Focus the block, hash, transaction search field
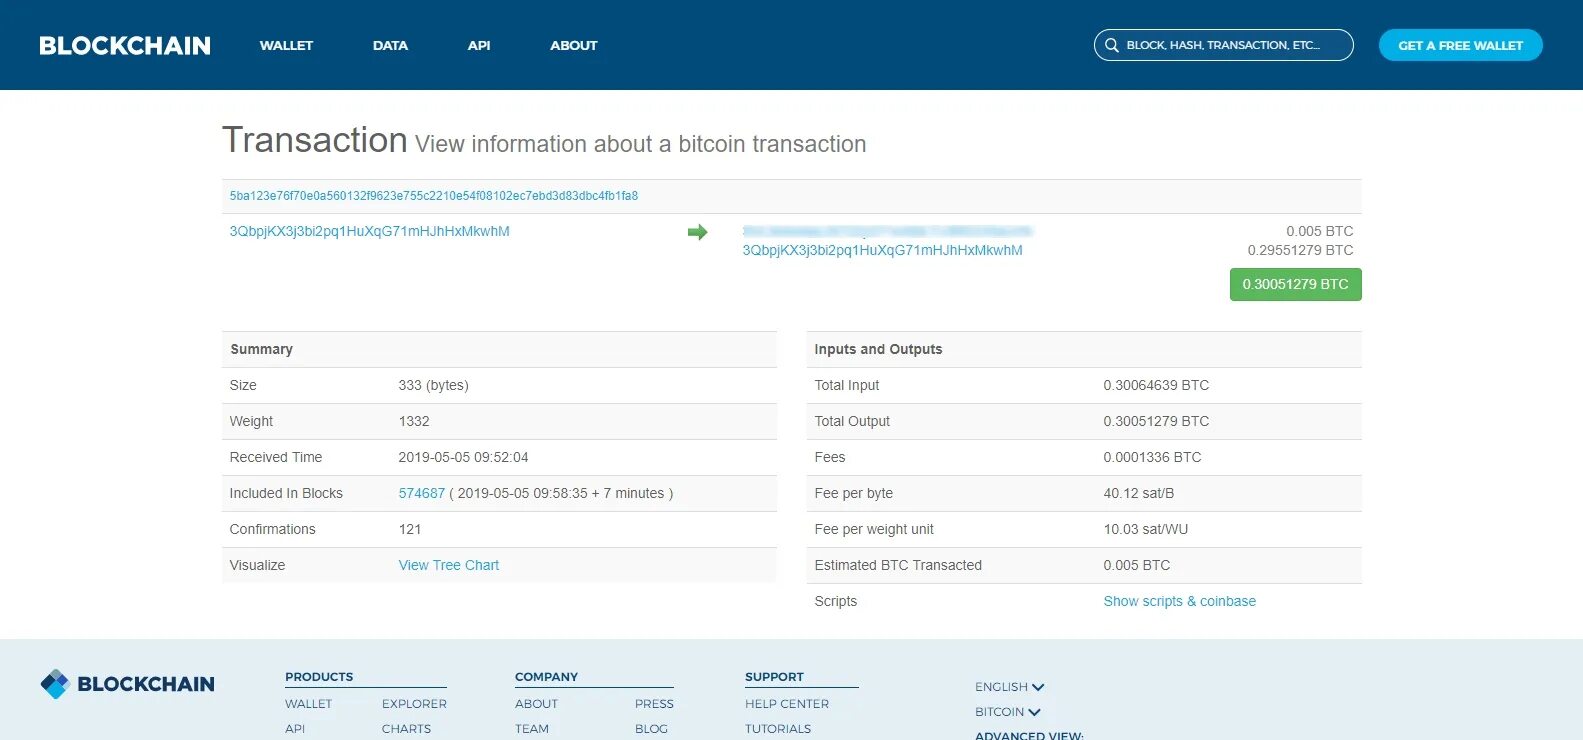1583x740 pixels. [1224, 45]
